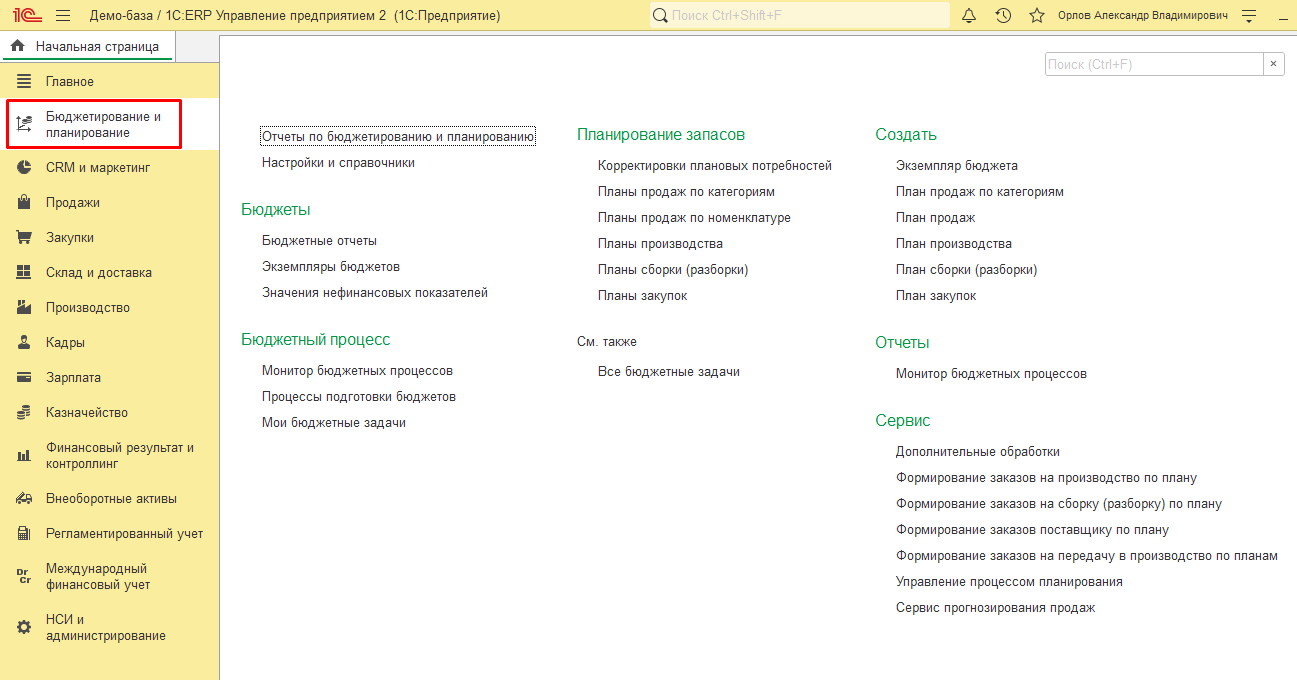Open service settings dropdown near username

click(1248, 16)
